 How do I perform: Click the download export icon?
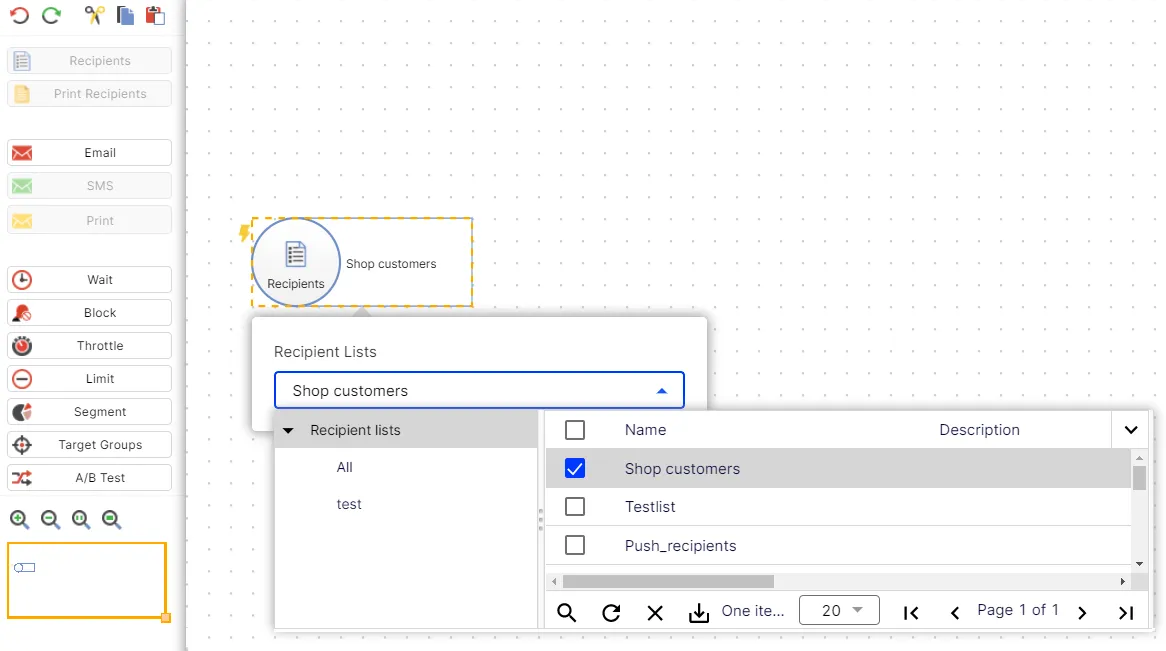tap(699, 612)
